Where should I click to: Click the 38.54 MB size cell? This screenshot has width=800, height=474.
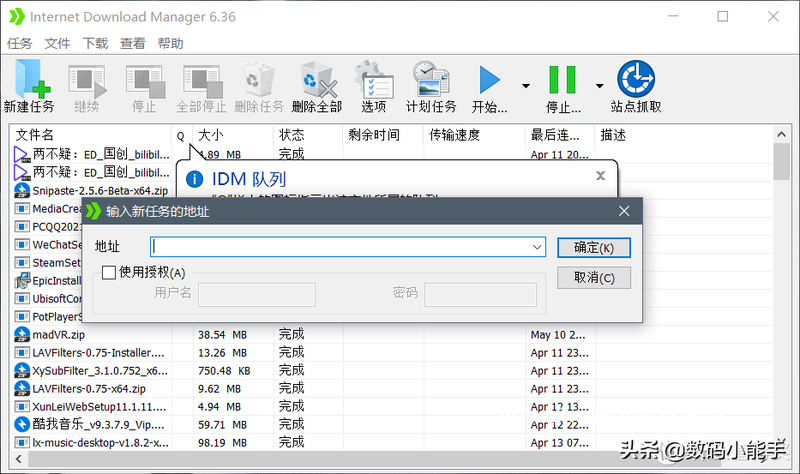point(222,335)
